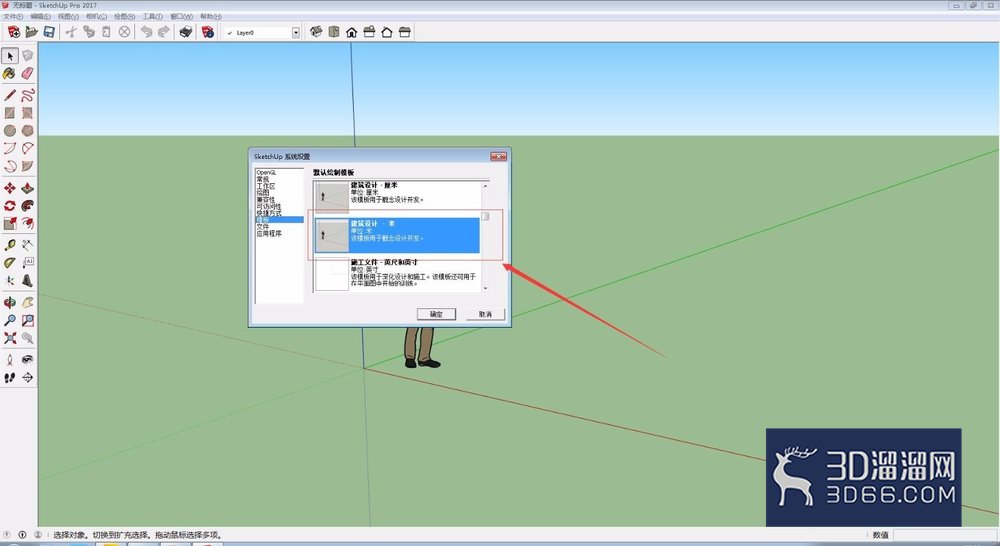
Task: Choose the Make Component tool
Action: click(x=27, y=56)
